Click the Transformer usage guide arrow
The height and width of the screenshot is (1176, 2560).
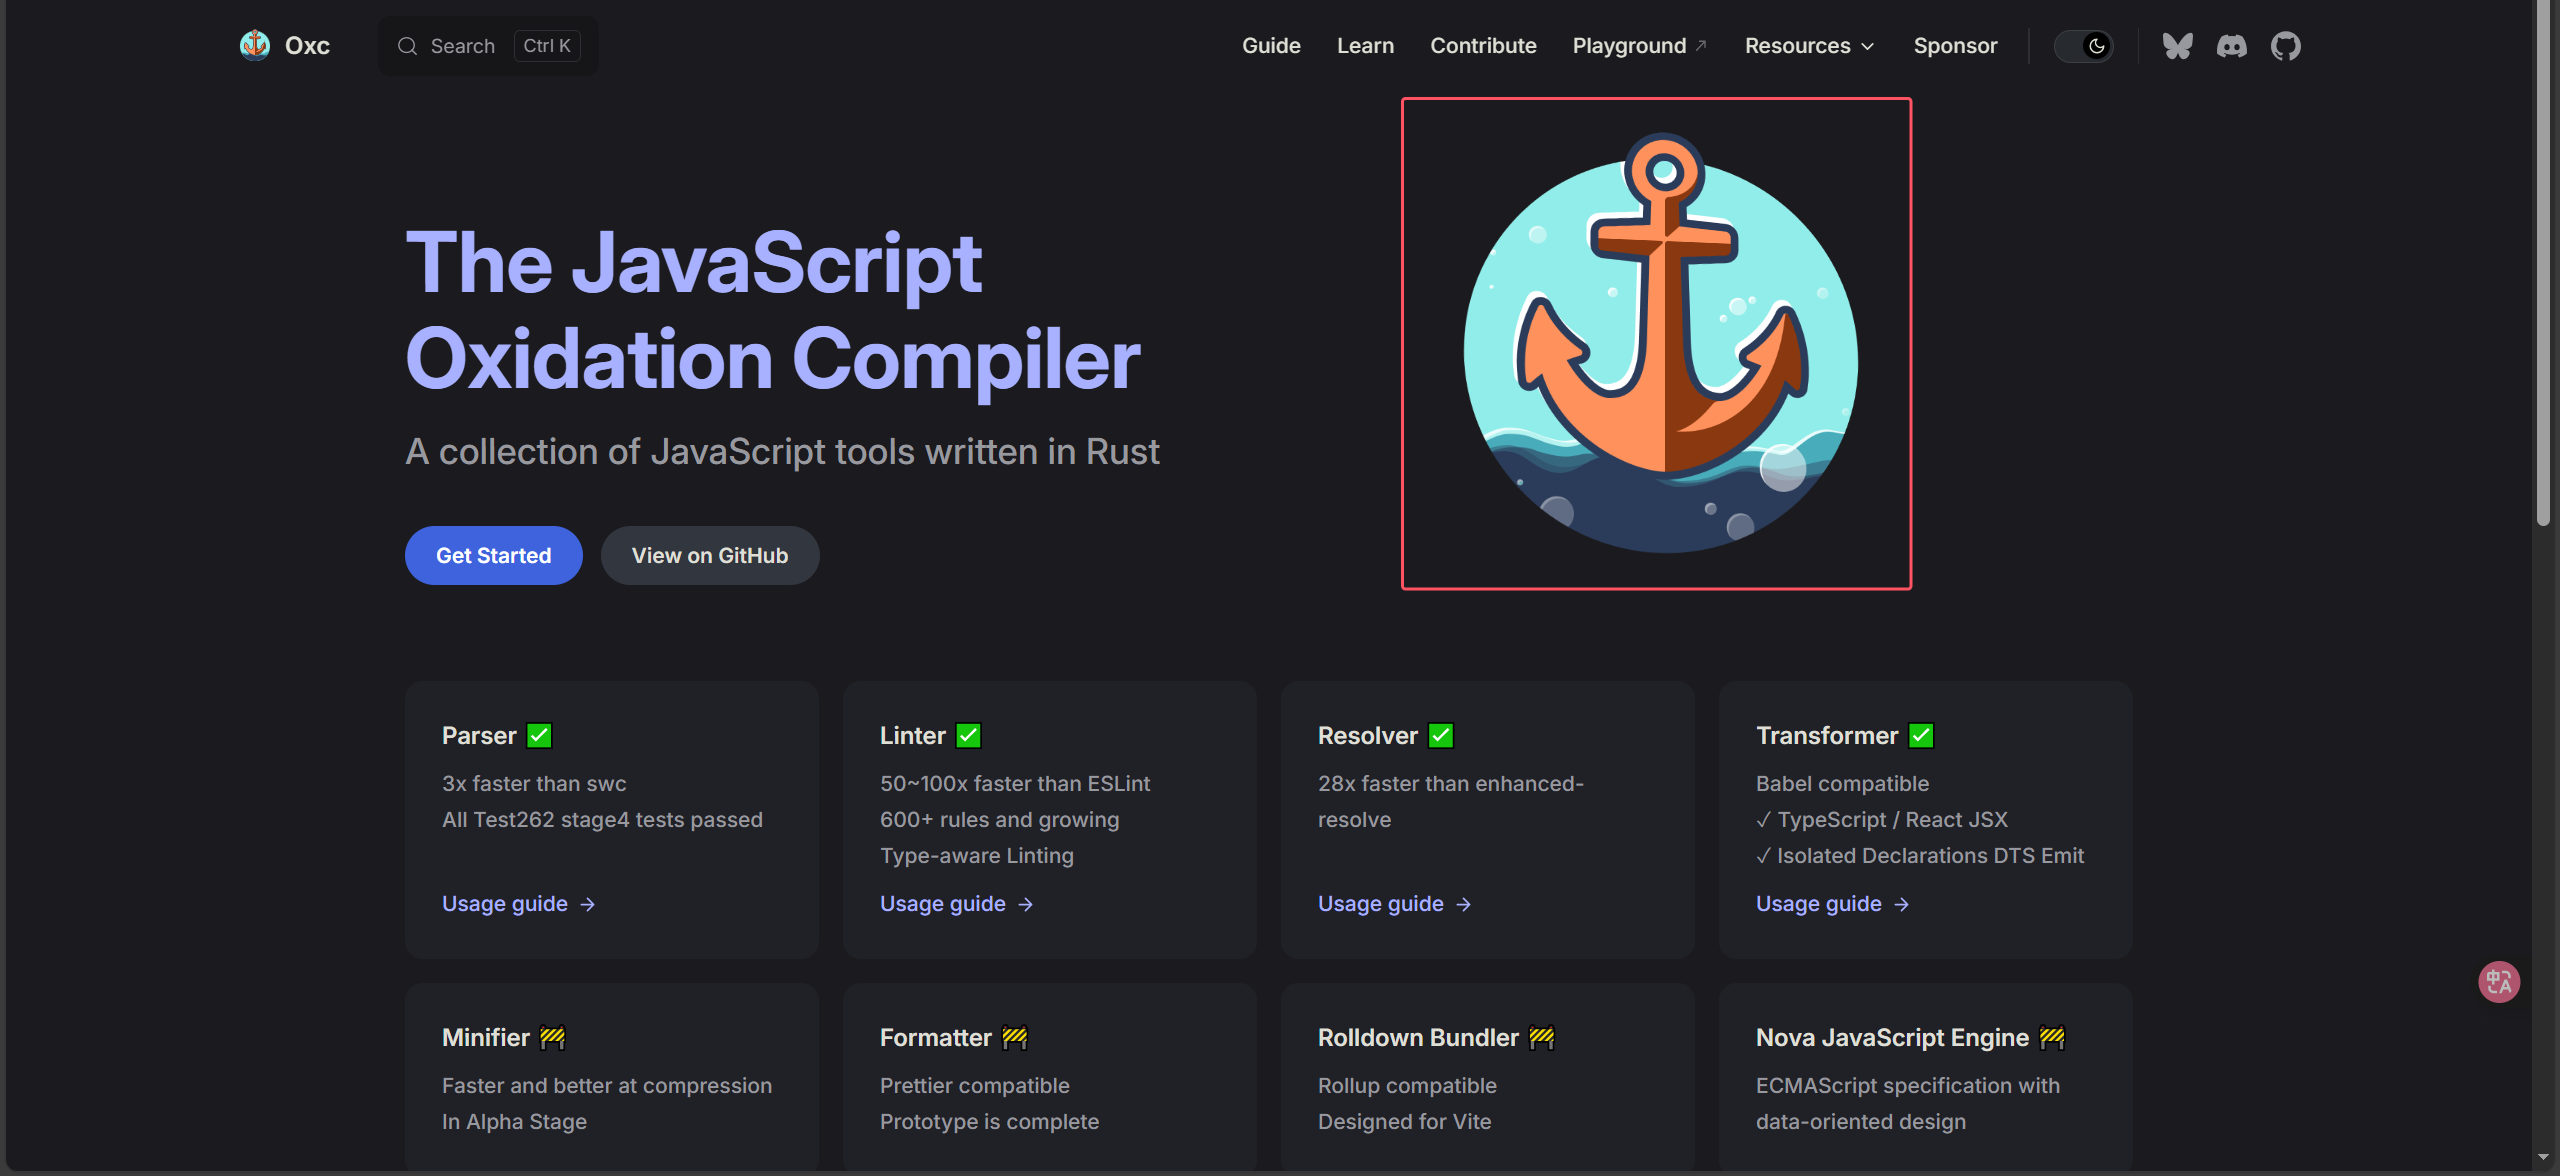[x=1902, y=904]
